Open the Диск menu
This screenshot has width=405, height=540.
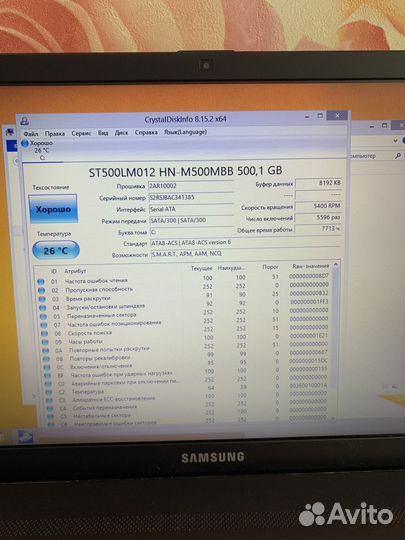[121, 133]
